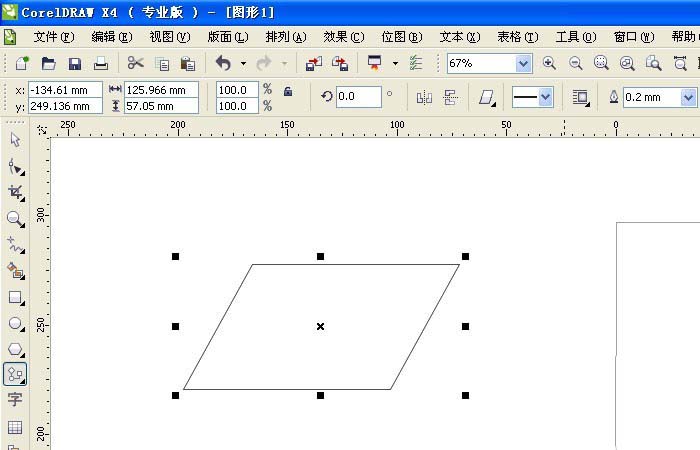Image resolution: width=700 pixels, height=450 pixels.
Task: Open the 工具(O) menu
Action: coord(576,37)
